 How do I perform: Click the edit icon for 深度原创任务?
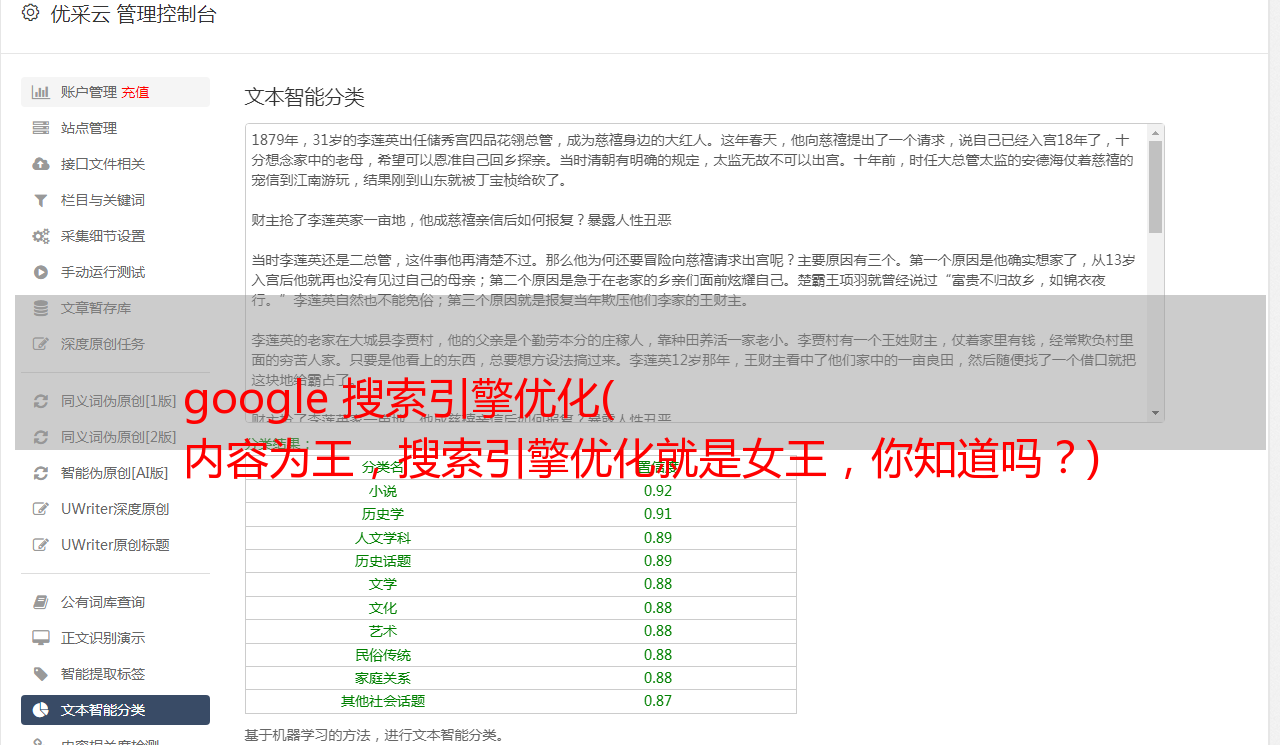pos(41,344)
